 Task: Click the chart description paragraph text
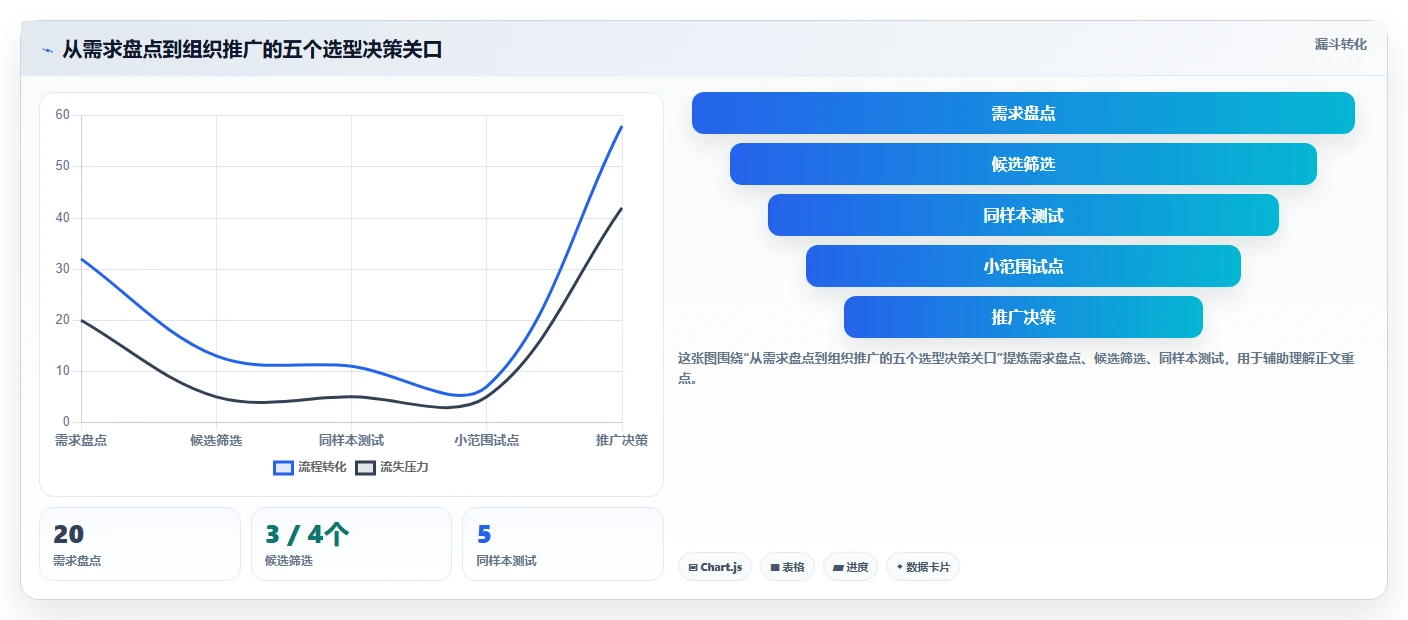(1016, 368)
